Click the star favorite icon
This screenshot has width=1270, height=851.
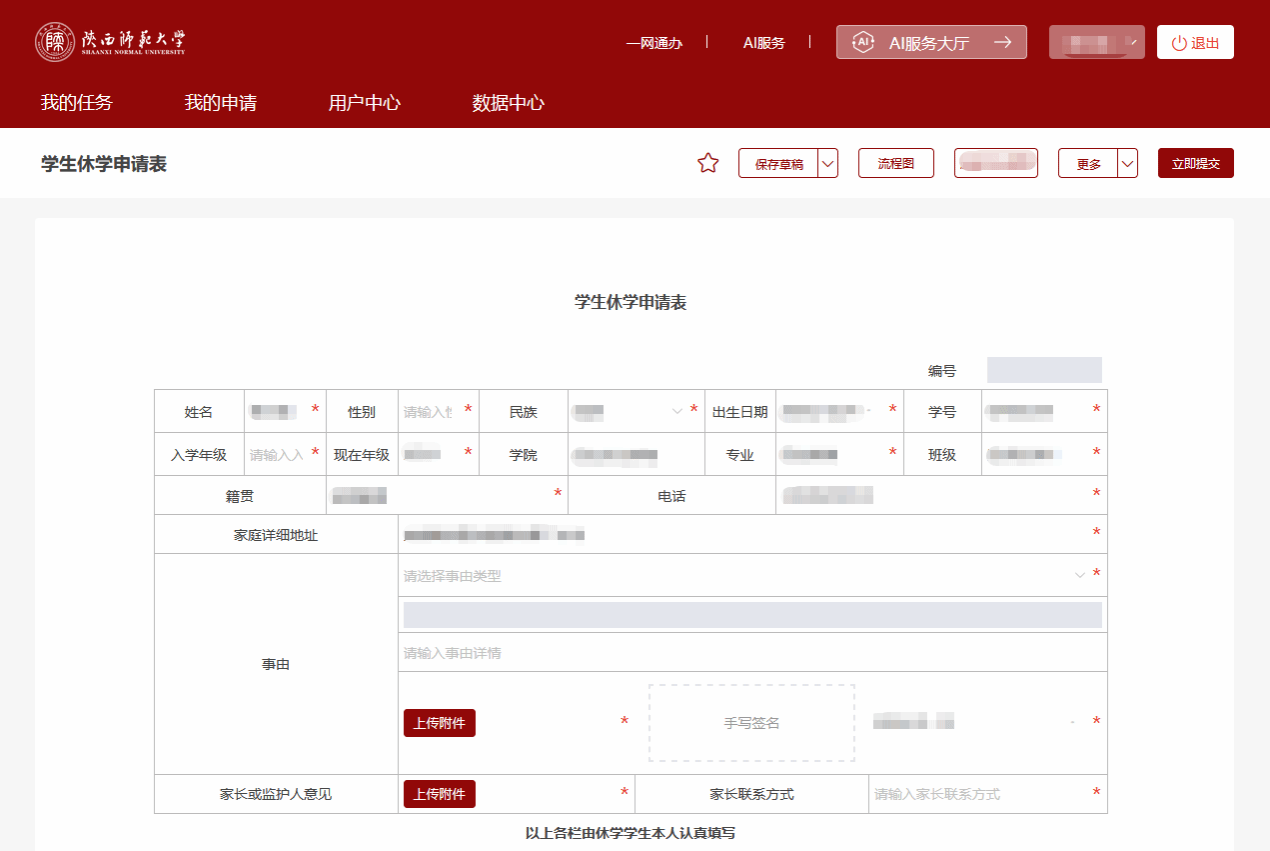click(x=708, y=163)
